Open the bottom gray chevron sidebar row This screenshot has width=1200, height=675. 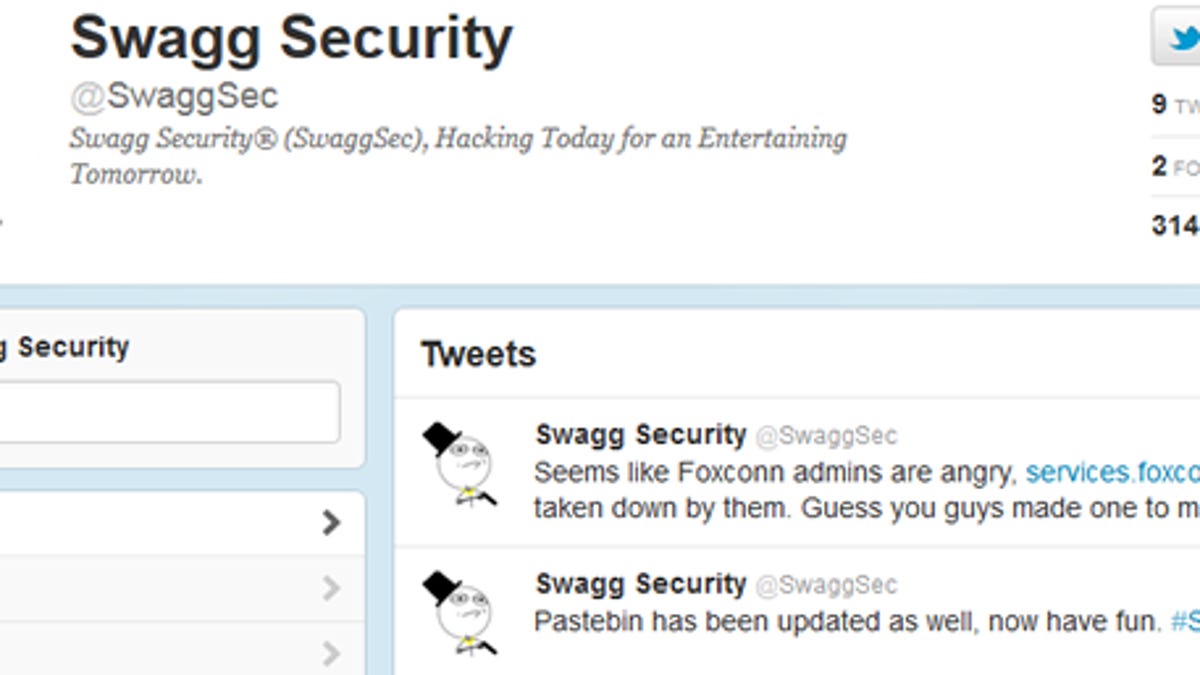tap(331, 654)
